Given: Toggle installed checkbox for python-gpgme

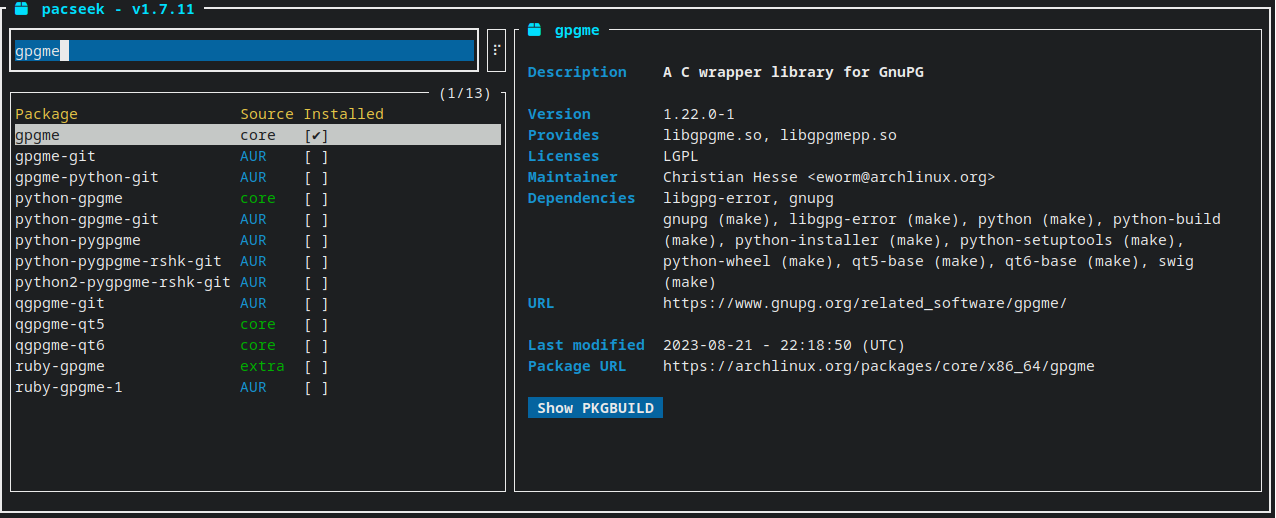Looking at the screenshot, I should click(316, 198).
